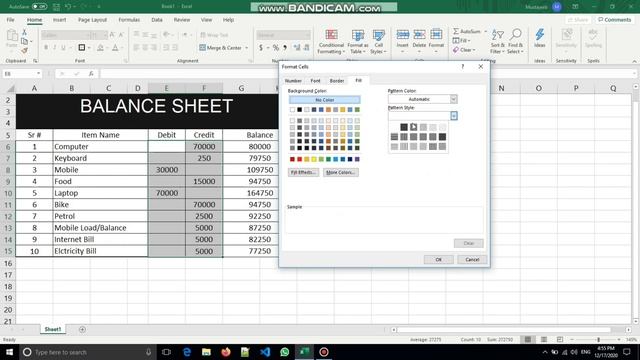
Task: Click the Borders icon in Font group
Action: [82, 48]
